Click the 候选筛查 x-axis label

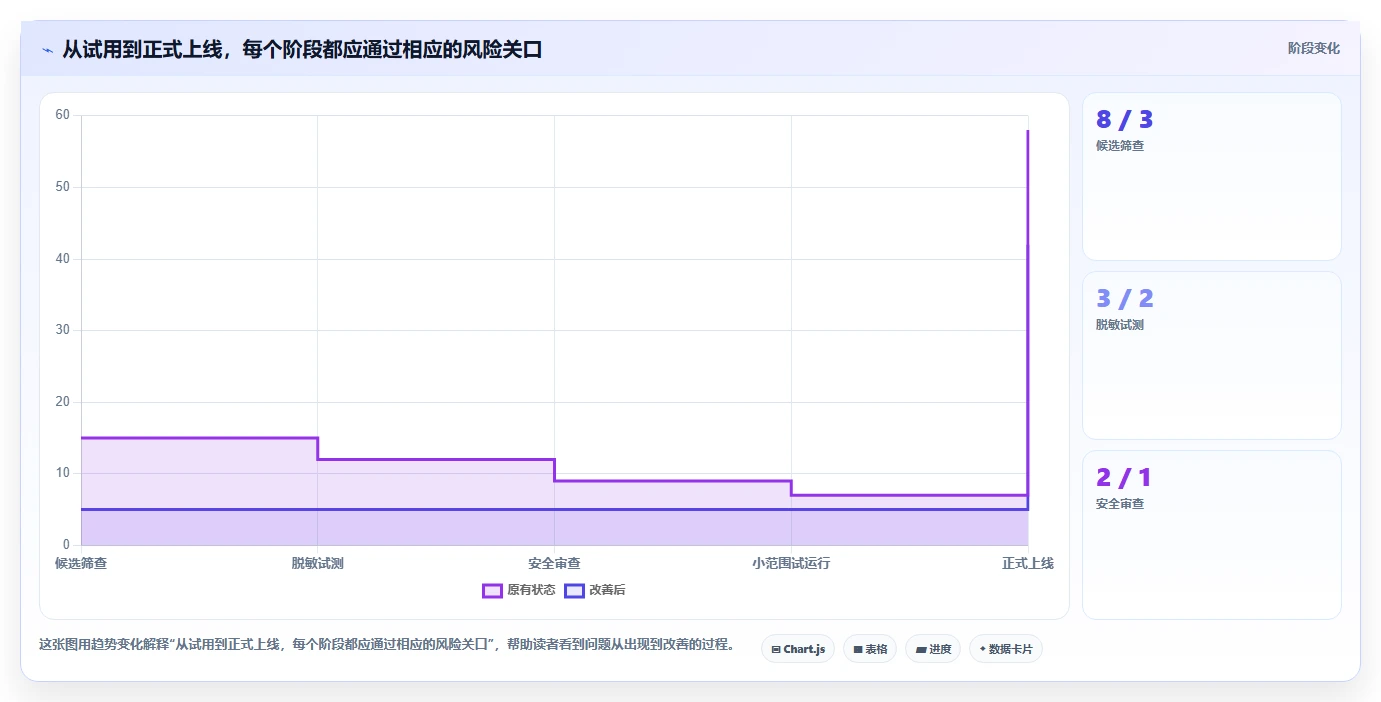coord(81,563)
